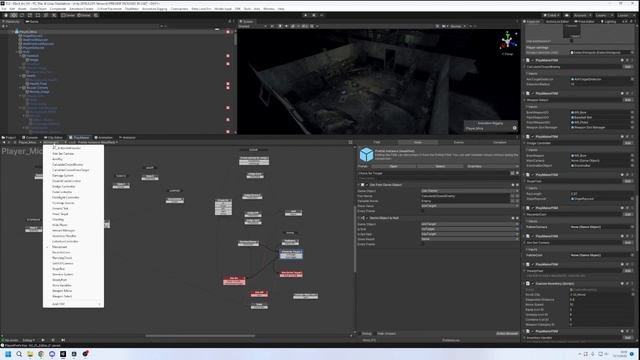640x360 pixels.
Task: Select the Move tool in Unity toolbar
Action: coord(14,15)
